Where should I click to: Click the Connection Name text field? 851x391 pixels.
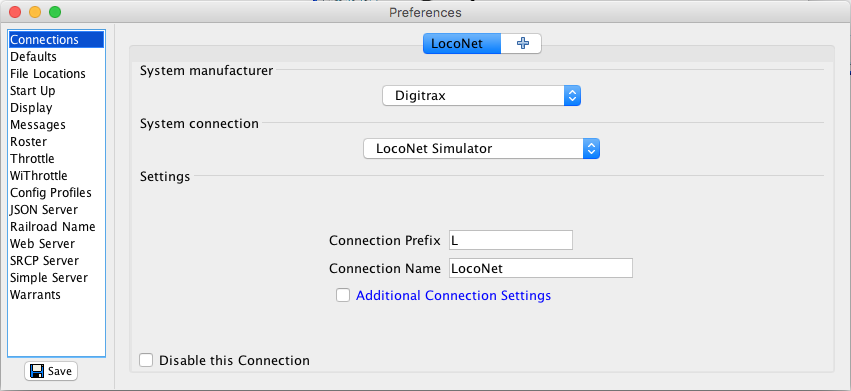pos(541,268)
